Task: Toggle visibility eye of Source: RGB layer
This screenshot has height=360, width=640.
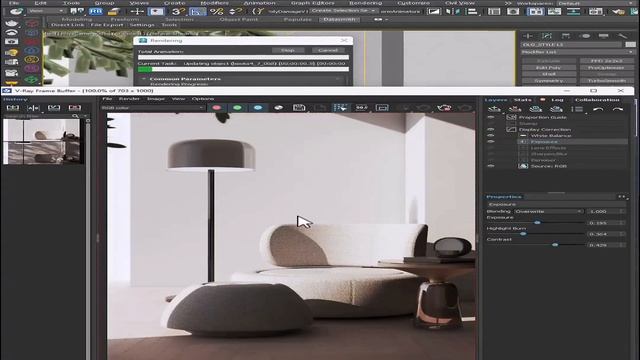Action: point(491,166)
